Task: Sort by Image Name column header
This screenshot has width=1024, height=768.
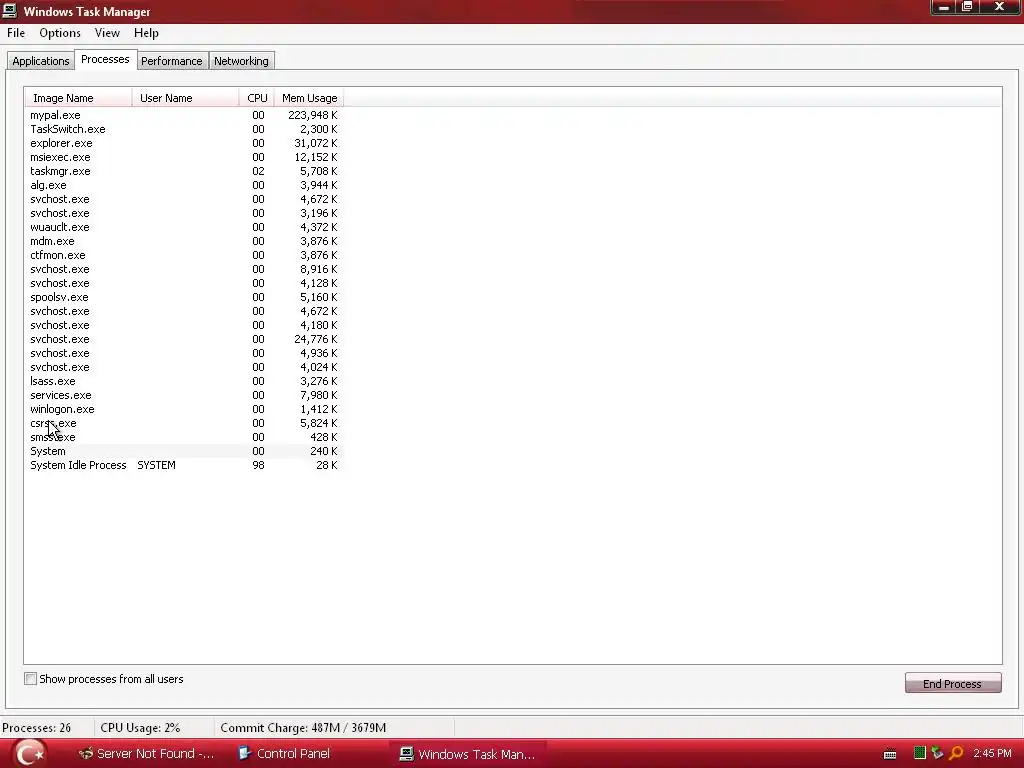Action: (78, 98)
